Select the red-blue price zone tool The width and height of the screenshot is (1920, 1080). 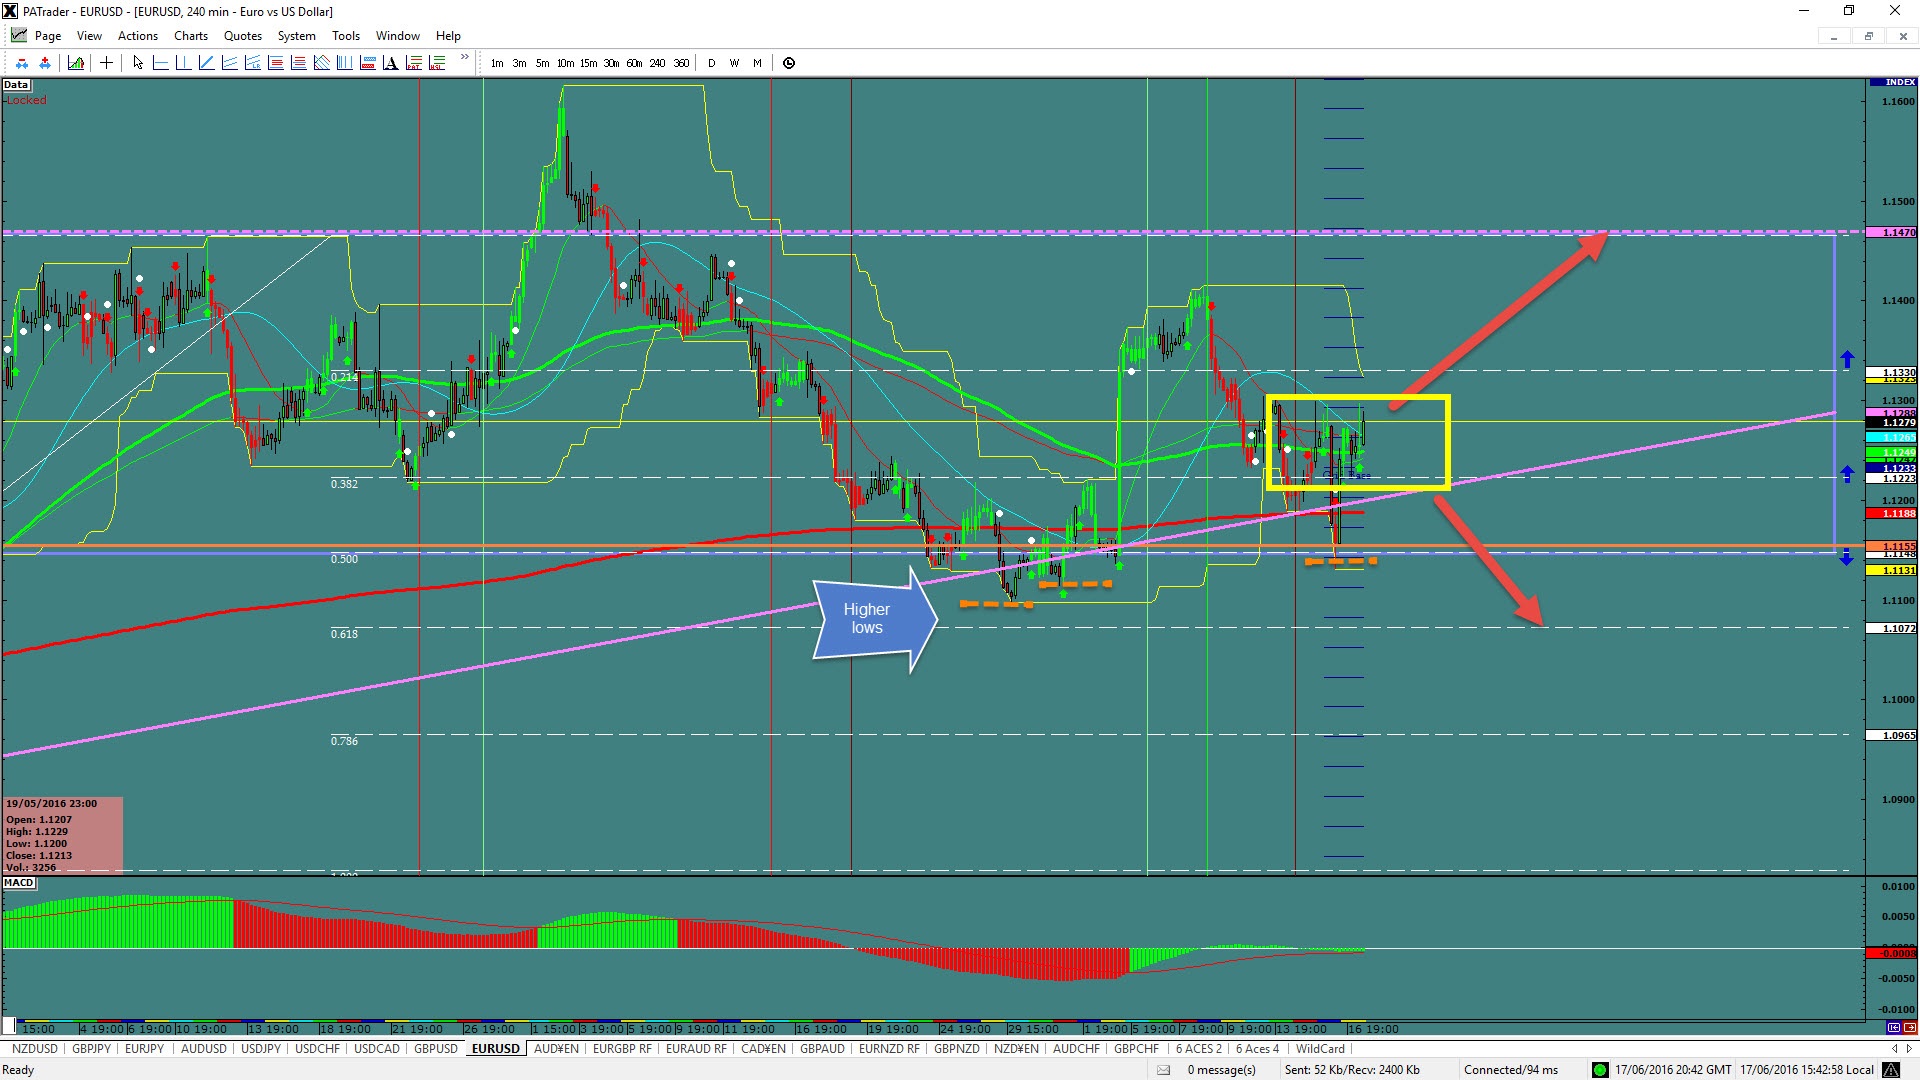point(367,63)
